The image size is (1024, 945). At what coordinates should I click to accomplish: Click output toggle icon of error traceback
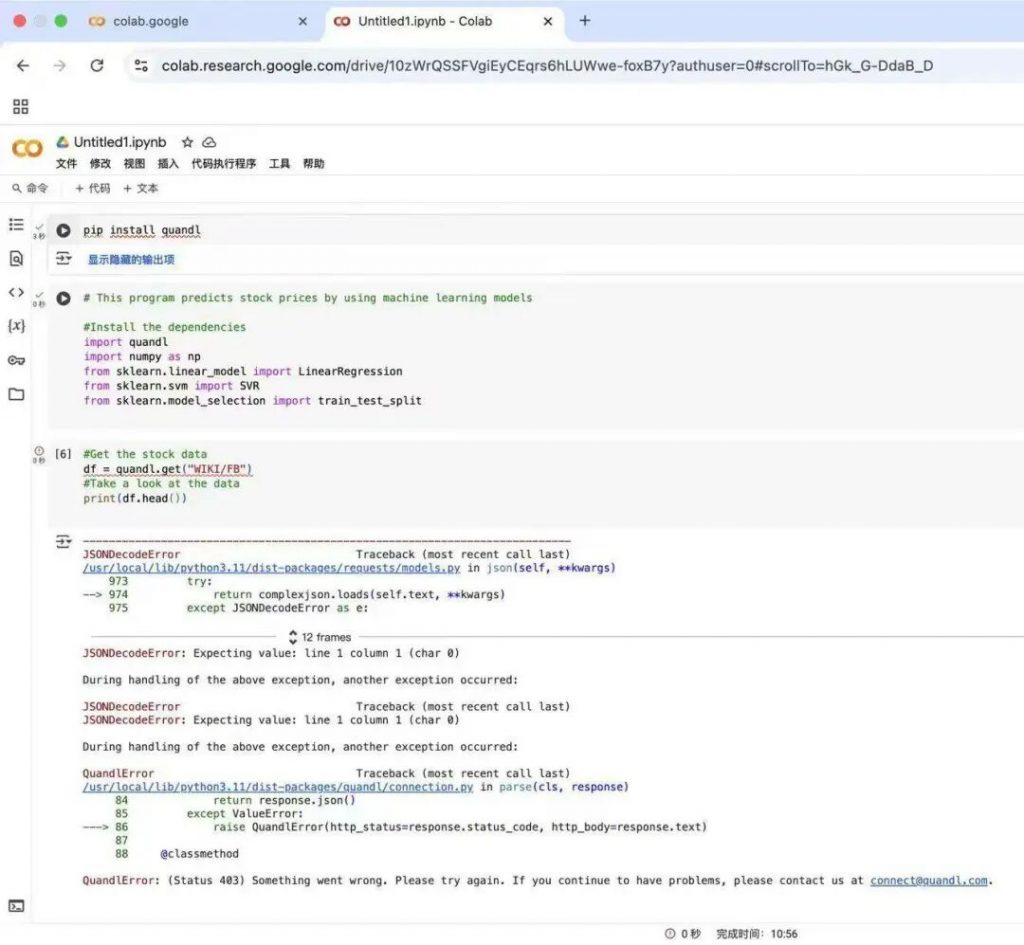(63, 541)
